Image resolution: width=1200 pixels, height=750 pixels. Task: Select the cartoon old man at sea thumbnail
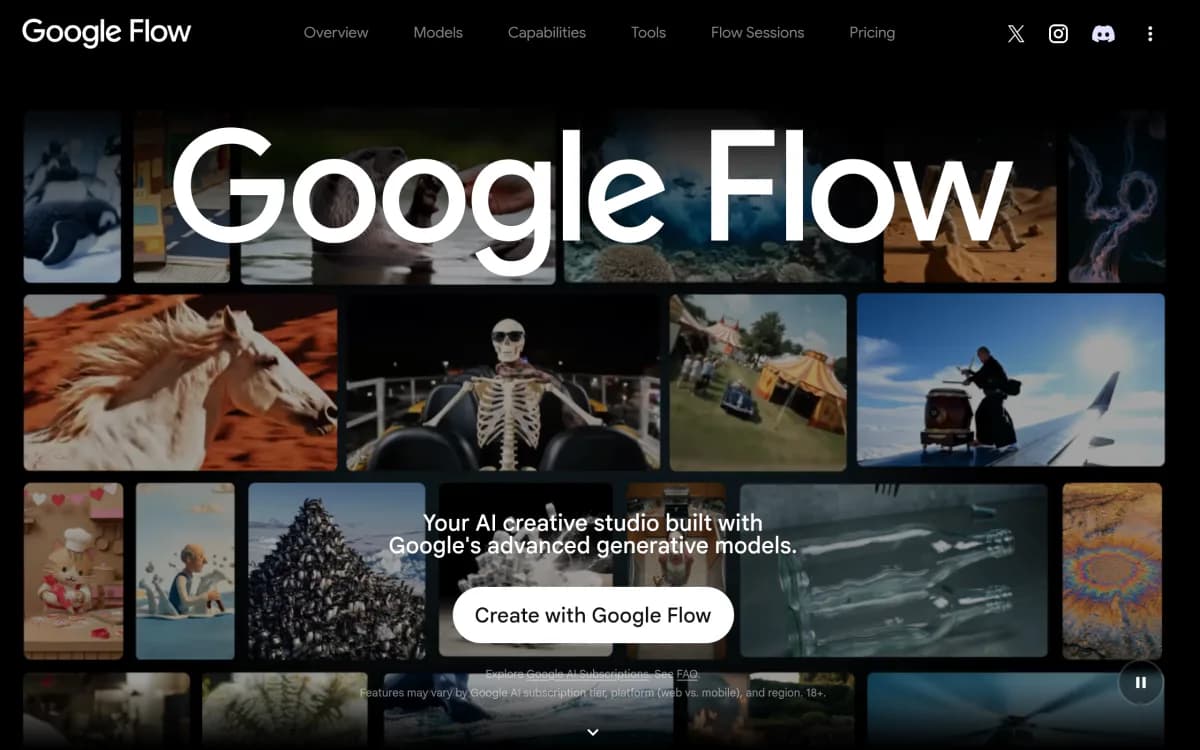point(185,571)
